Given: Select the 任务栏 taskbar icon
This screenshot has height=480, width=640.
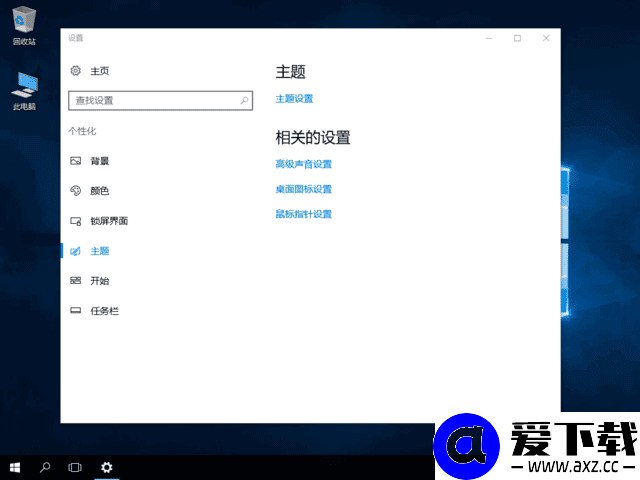Looking at the screenshot, I should [76, 311].
